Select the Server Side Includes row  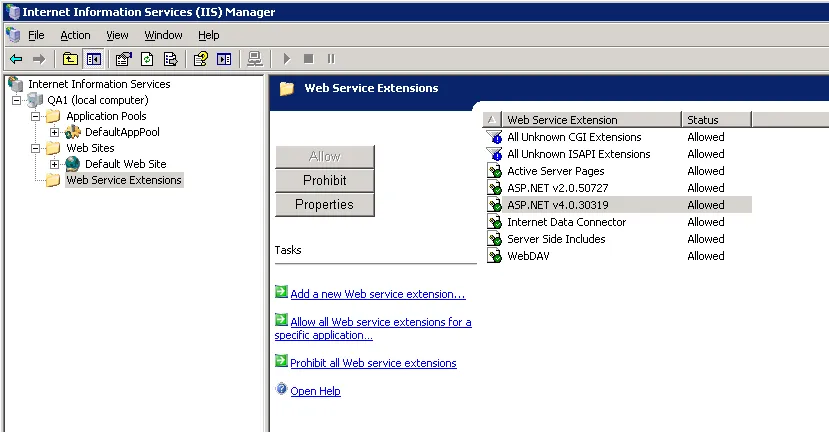click(x=619, y=239)
